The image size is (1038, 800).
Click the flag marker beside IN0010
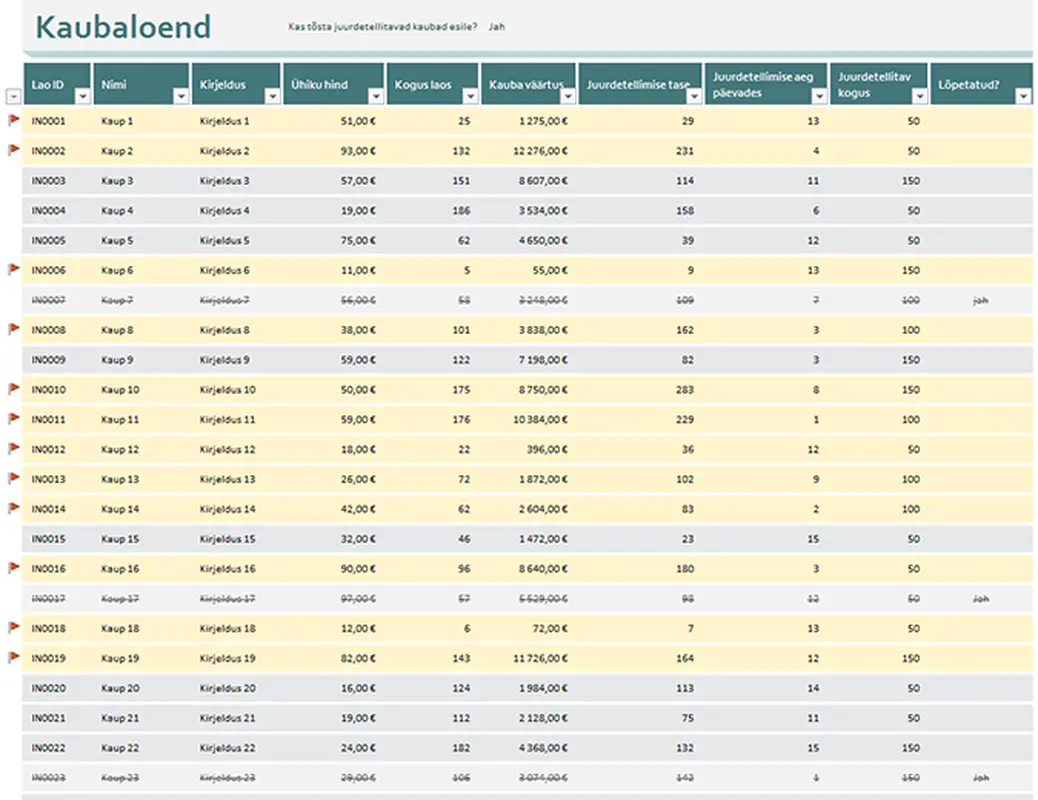14,389
